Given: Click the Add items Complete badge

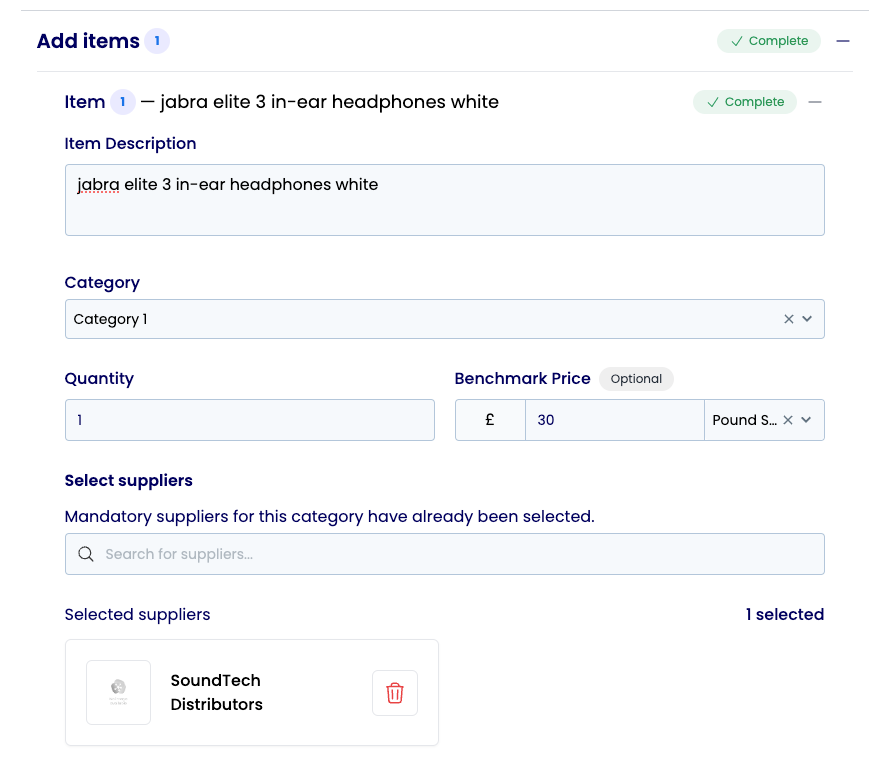Looking at the screenshot, I should (x=768, y=41).
